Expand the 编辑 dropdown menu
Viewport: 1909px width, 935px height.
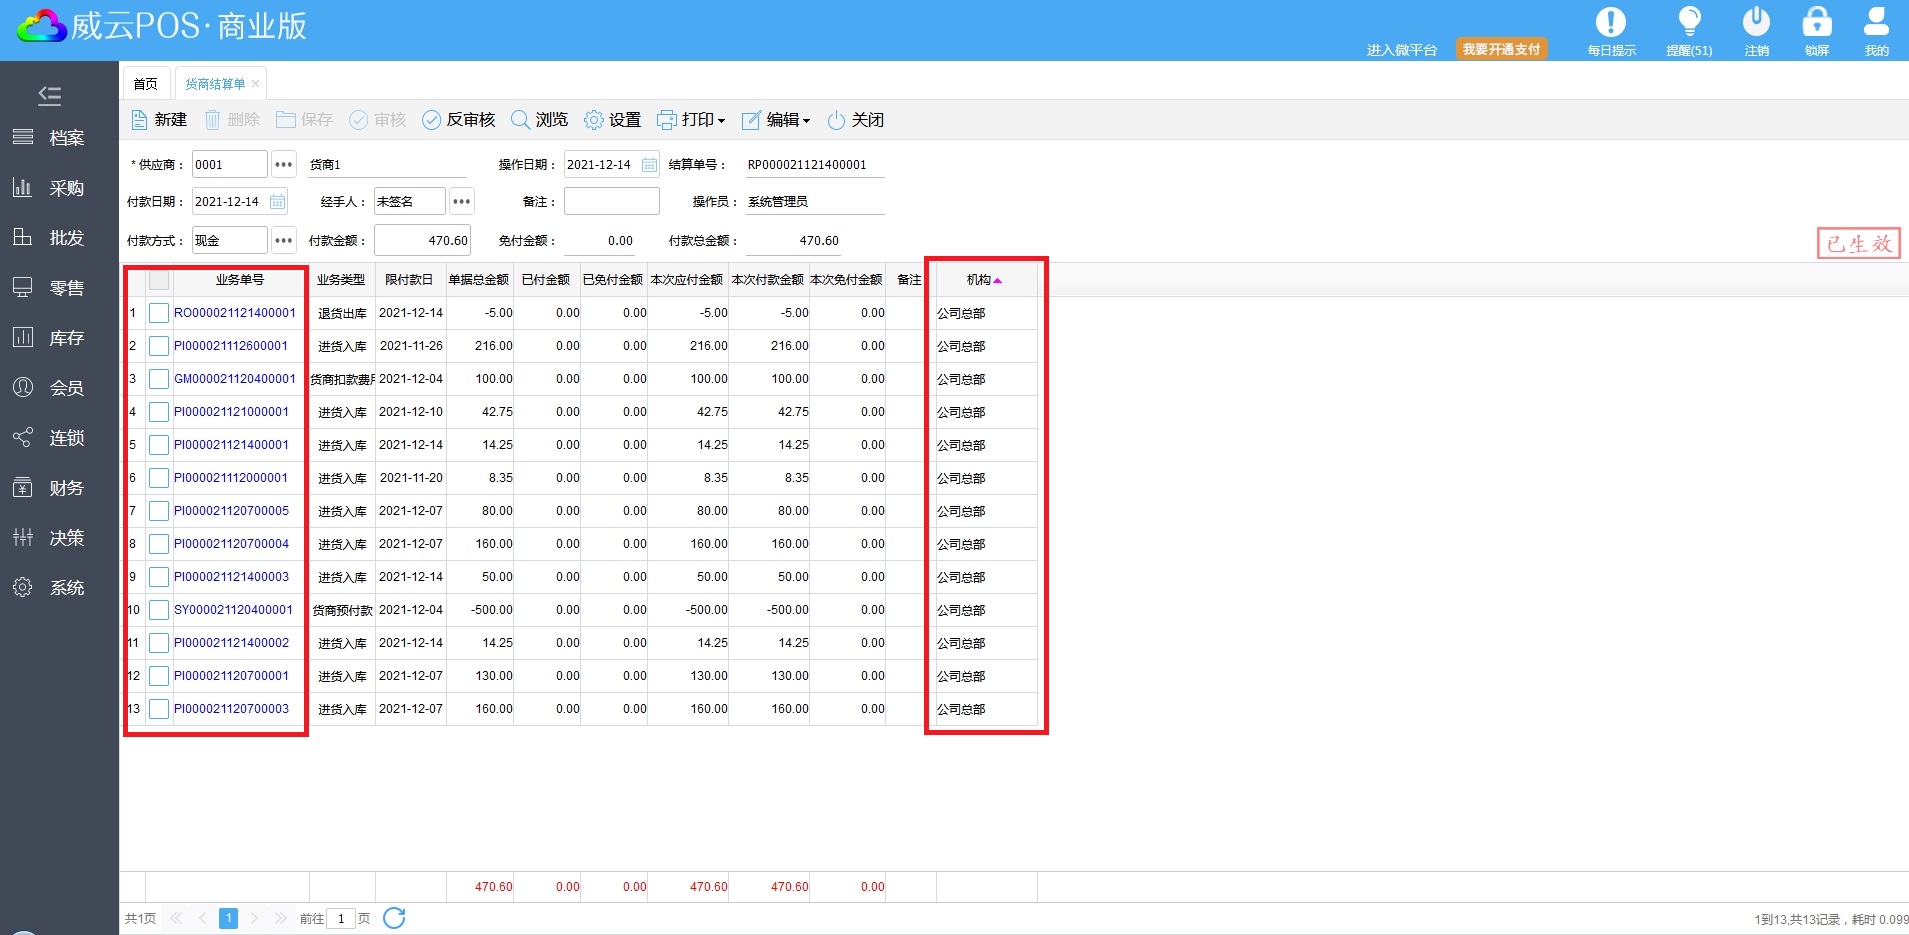[776, 120]
